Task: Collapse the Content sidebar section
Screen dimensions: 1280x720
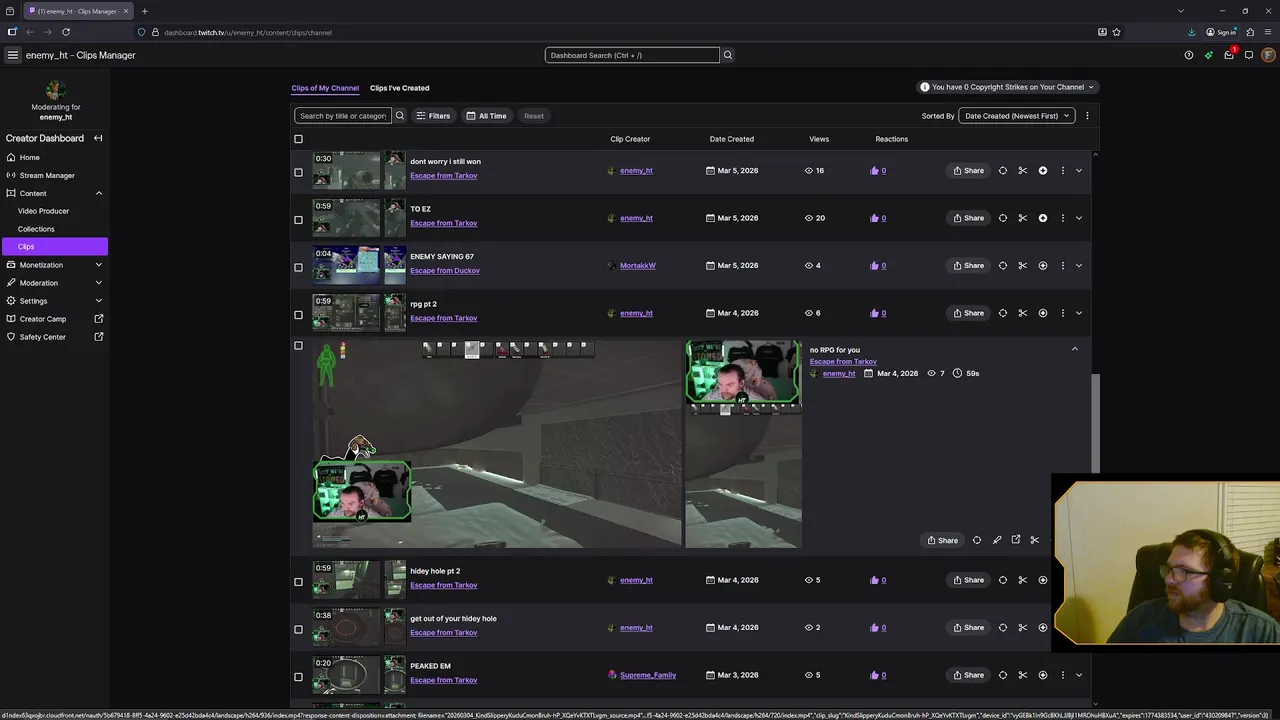Action: coord(56,193)
